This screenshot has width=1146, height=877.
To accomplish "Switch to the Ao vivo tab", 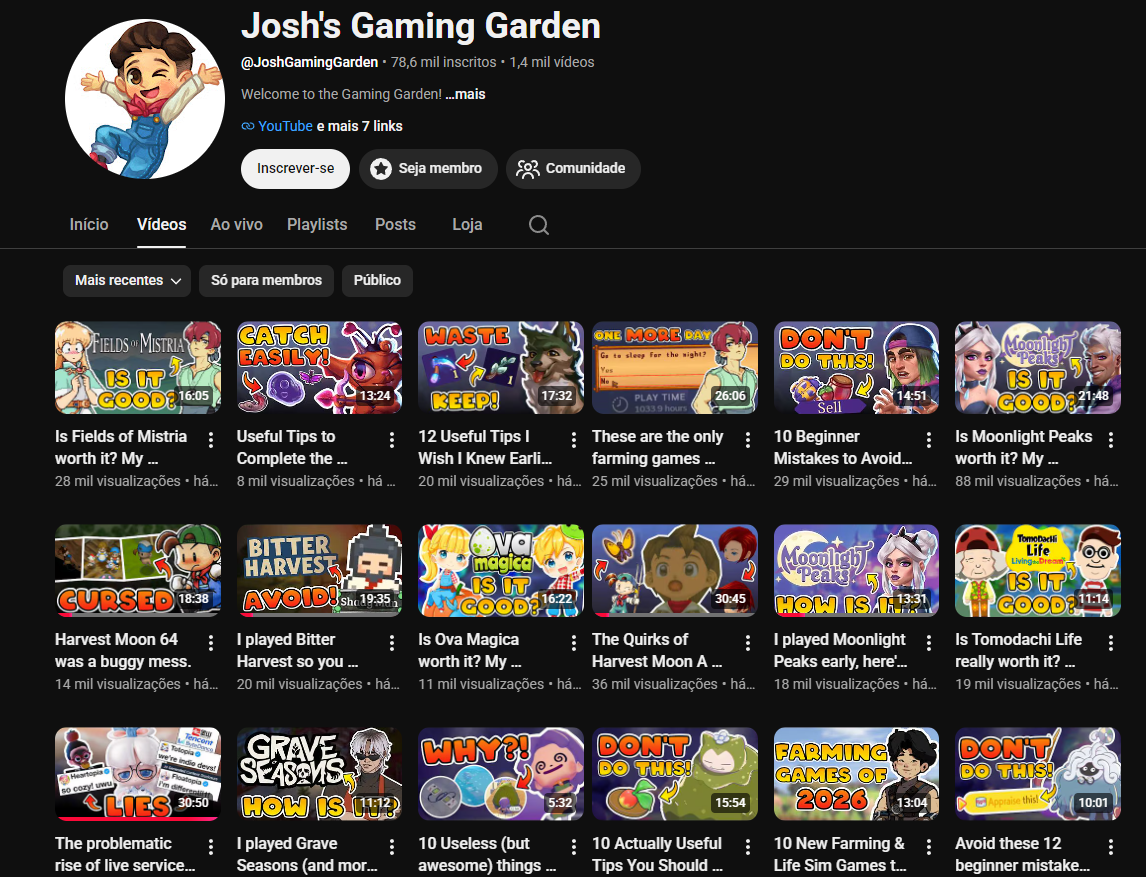I will (237, 224).
